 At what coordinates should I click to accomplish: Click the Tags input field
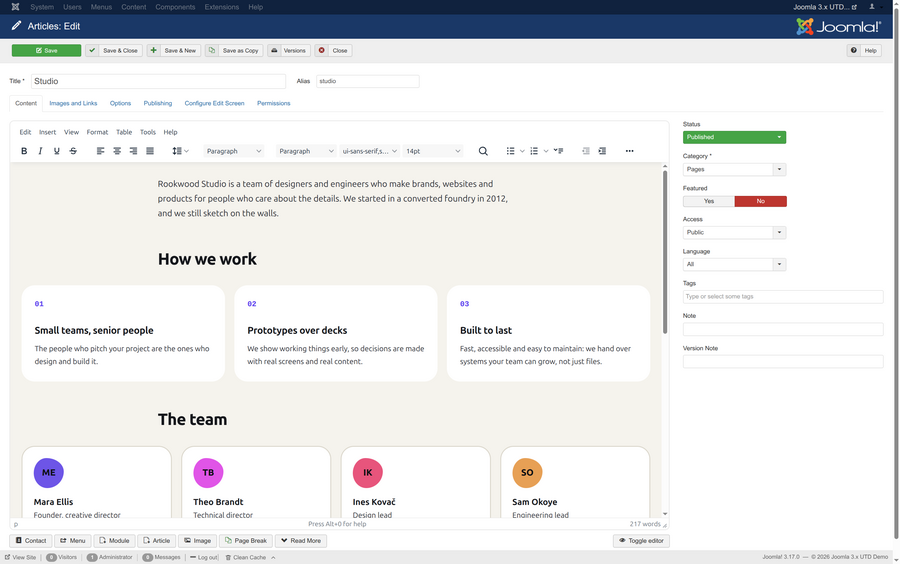(x=783, y=297)
